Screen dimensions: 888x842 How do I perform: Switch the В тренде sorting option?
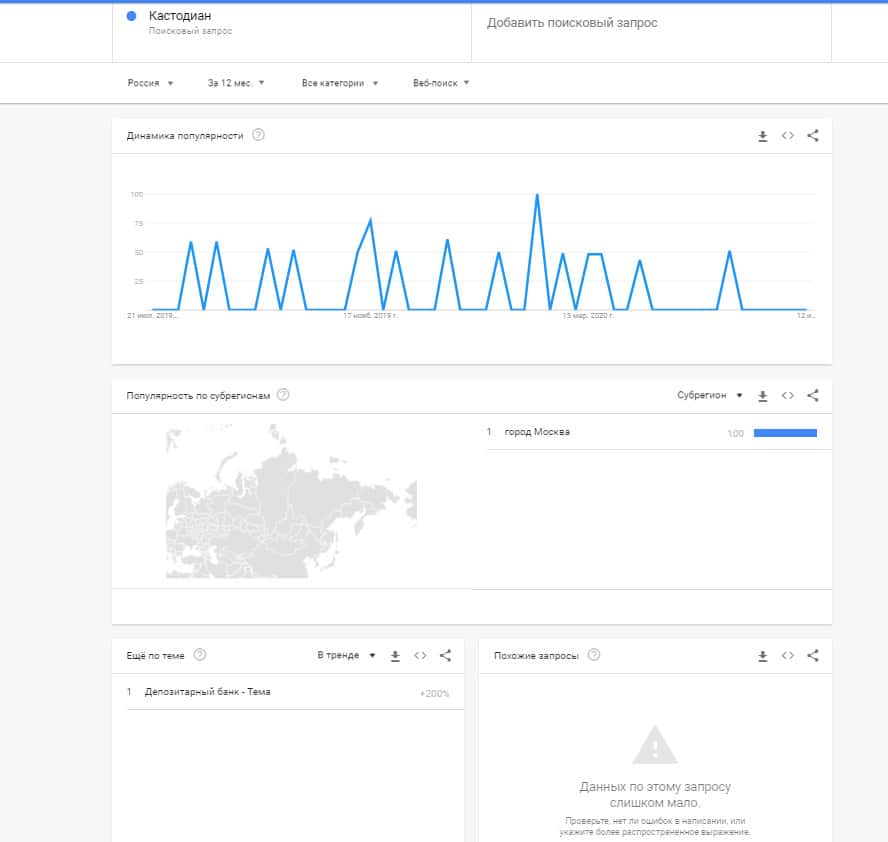[346, 656]
